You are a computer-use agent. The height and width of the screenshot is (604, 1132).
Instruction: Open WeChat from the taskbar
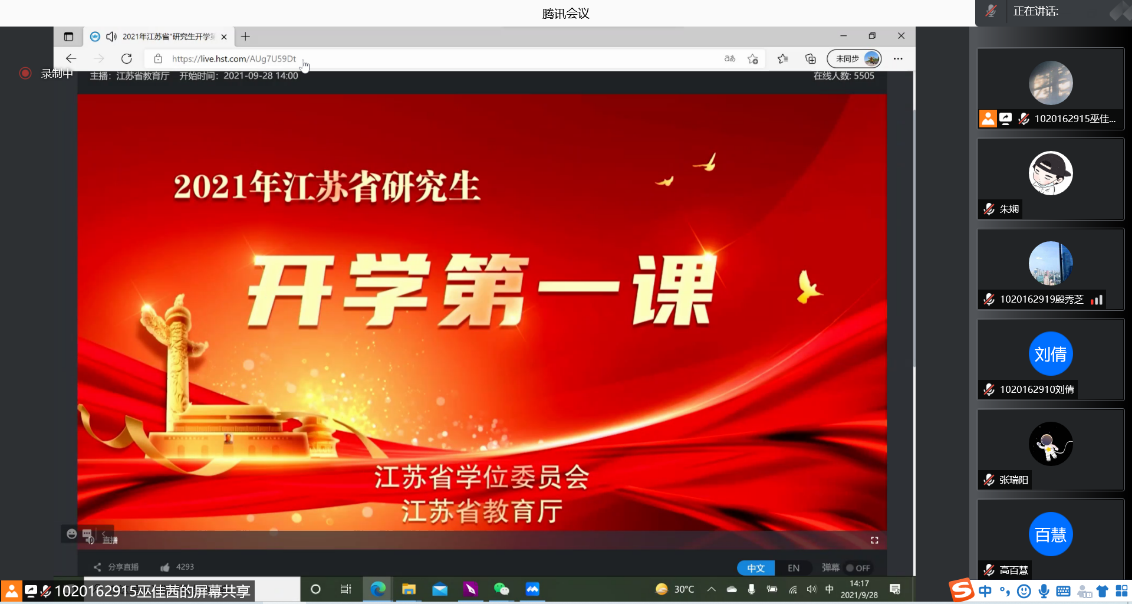point(502,590)
